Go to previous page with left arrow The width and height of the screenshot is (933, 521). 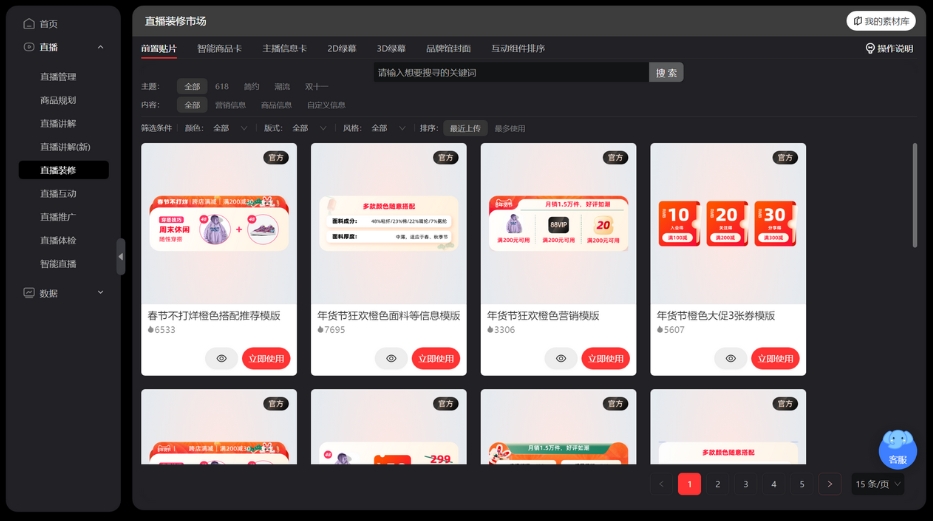(x=661, y=484)
